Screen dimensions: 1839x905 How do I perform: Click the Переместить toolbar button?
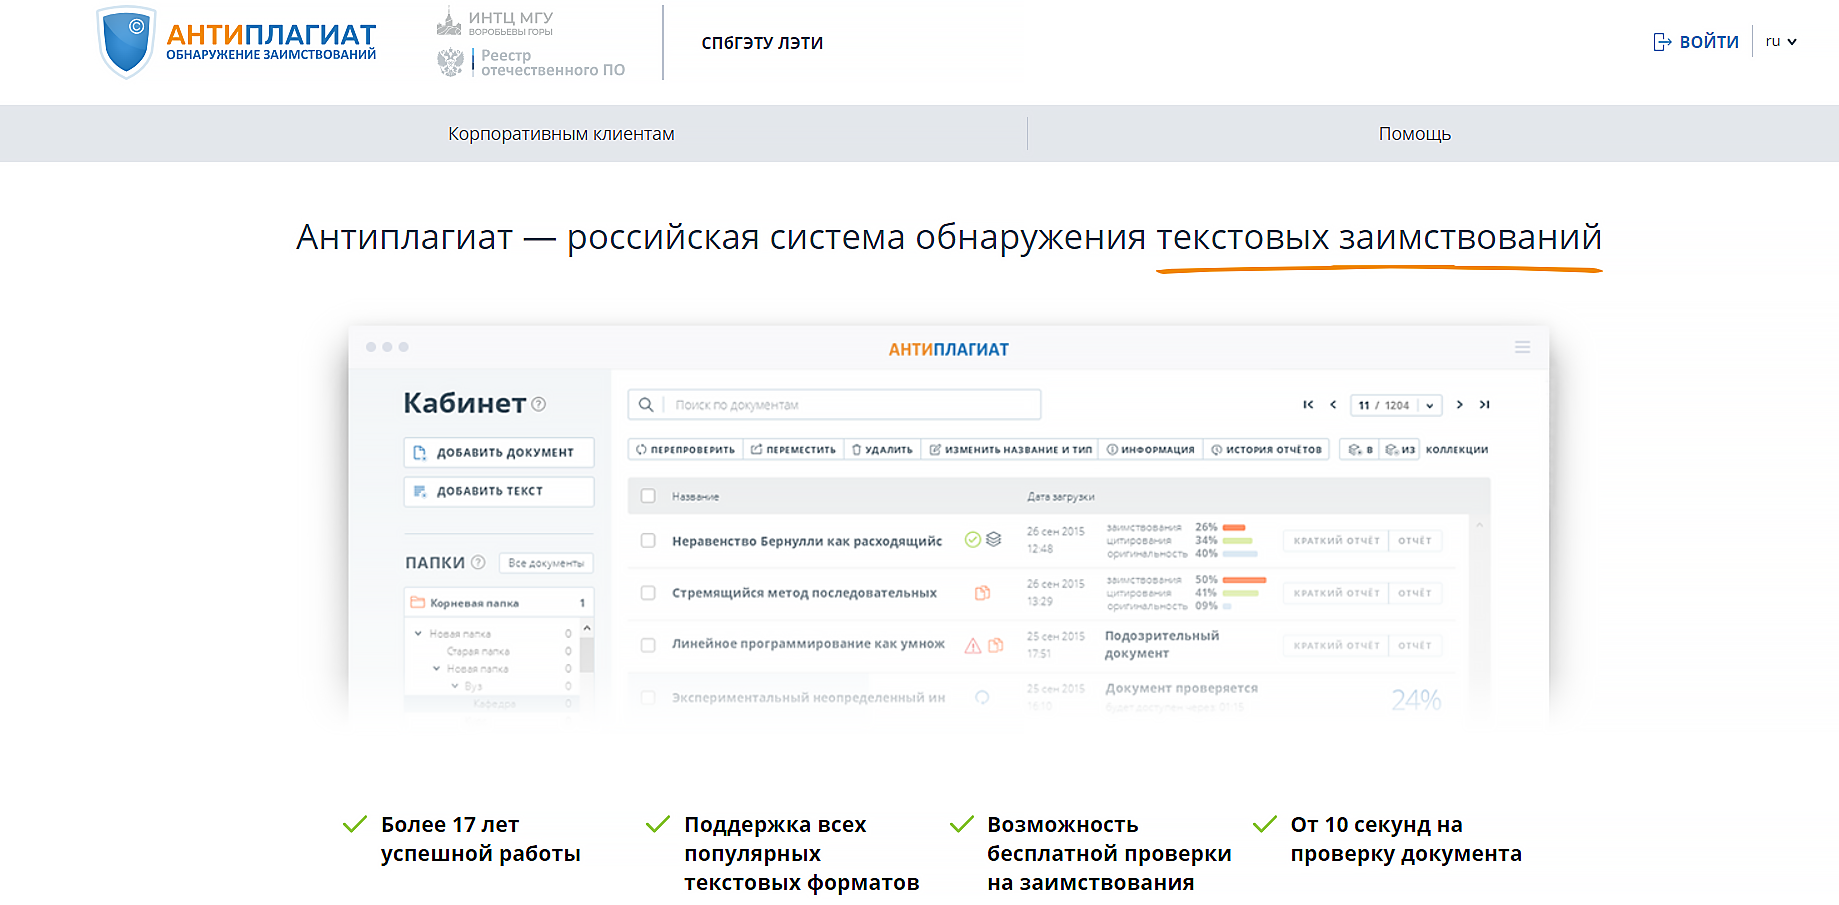793,450
